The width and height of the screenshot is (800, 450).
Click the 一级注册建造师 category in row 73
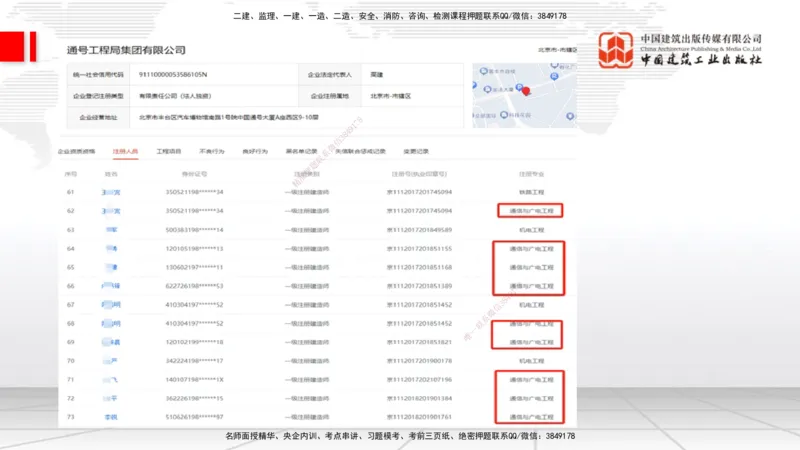tap(307, 417)
